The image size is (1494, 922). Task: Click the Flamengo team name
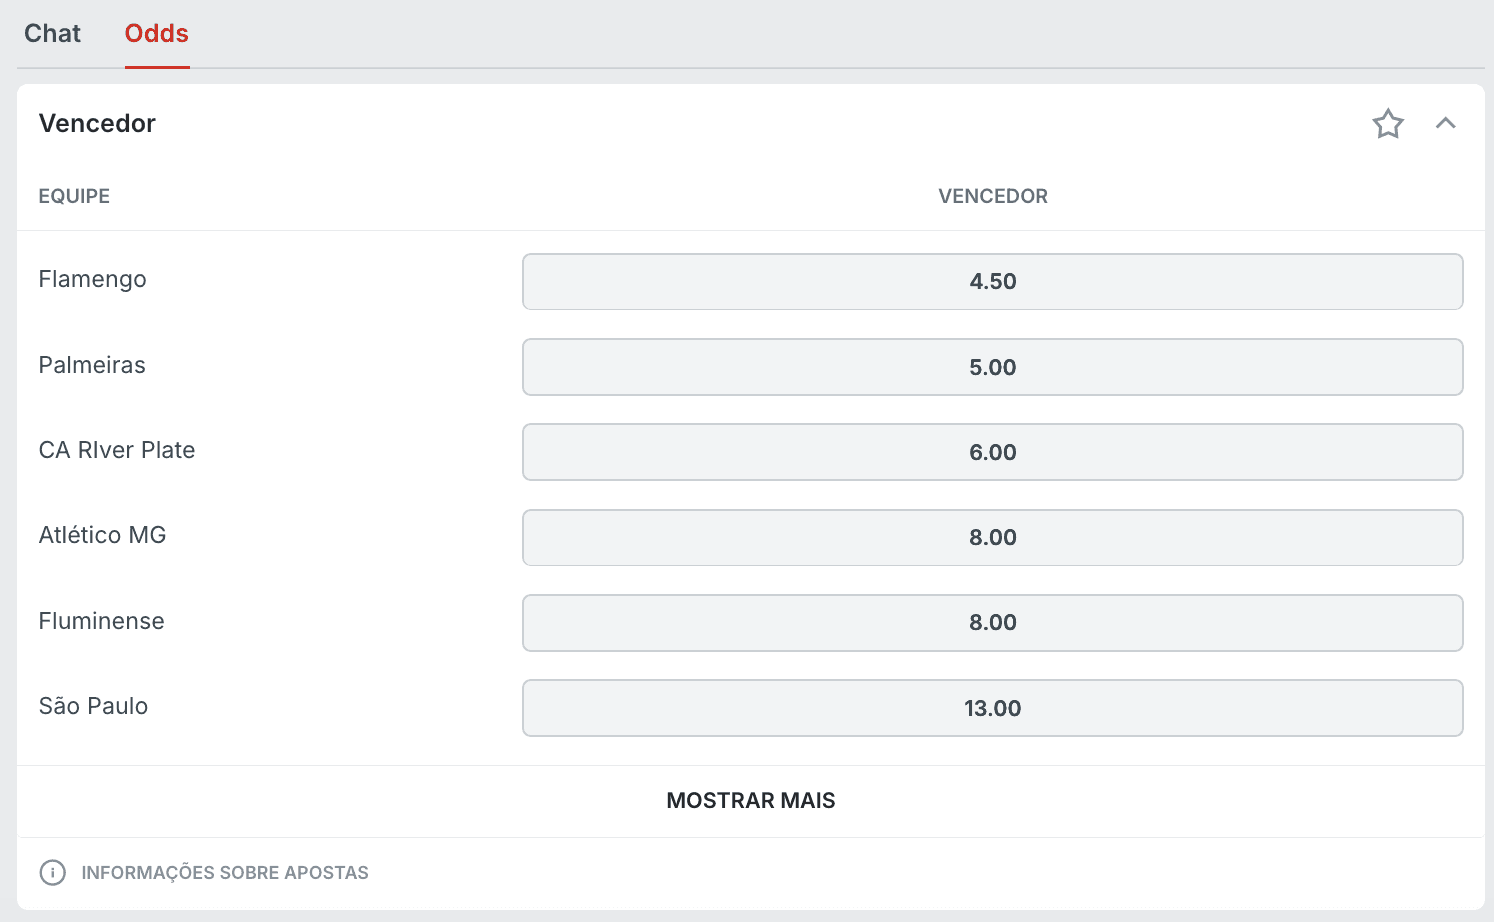(x=92, y=280)
